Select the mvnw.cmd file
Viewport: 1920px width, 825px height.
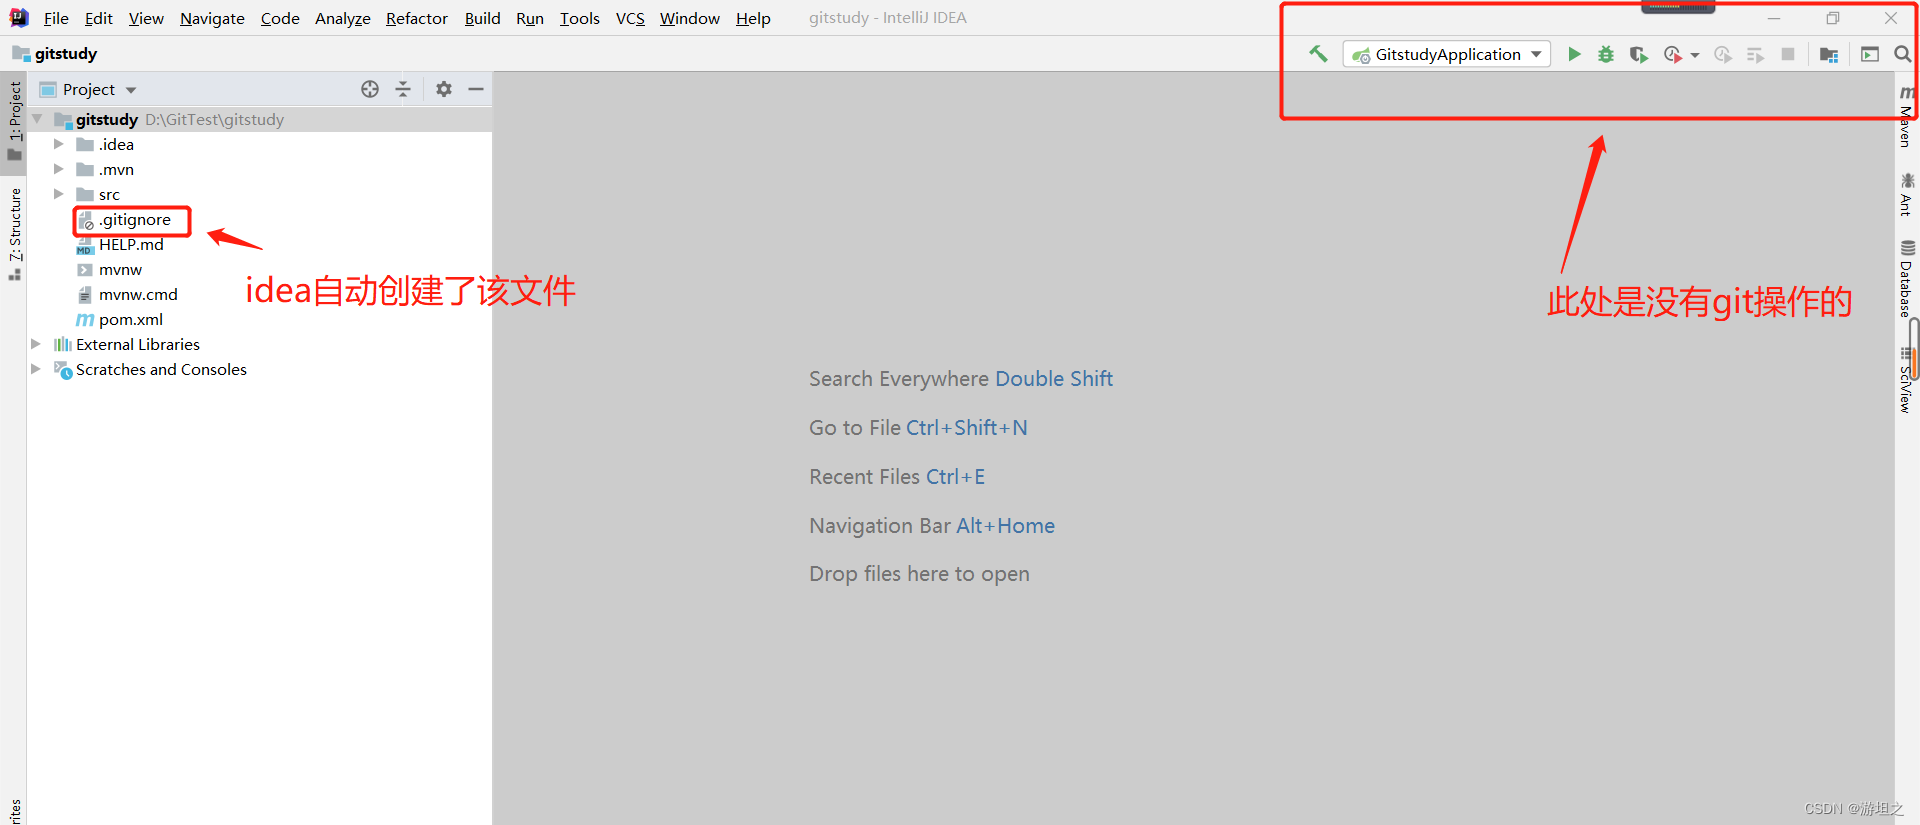pyautogui.click(x=138, y=294)
